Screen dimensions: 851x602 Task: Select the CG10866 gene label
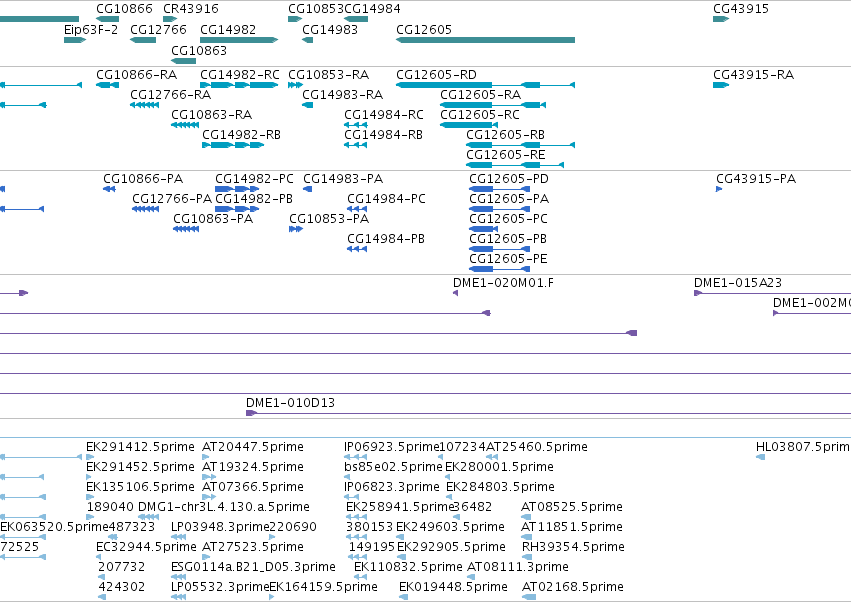tap(124, 9)
